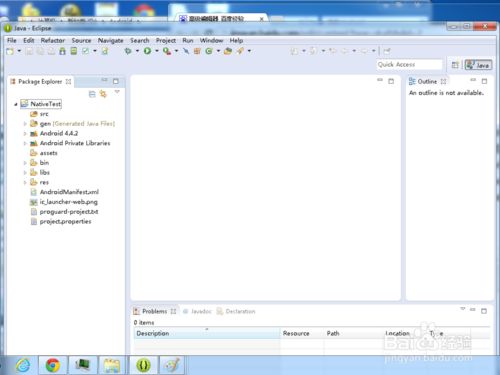Viewport: 500px width, 375px height.
Task: Click the green New Java Class icon
Action: coord(209,51)
